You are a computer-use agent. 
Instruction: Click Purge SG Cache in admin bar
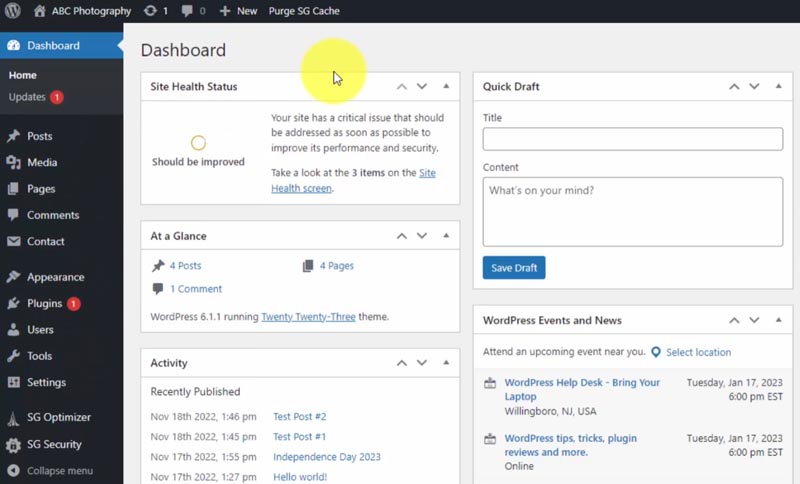[x=304, y=11]
